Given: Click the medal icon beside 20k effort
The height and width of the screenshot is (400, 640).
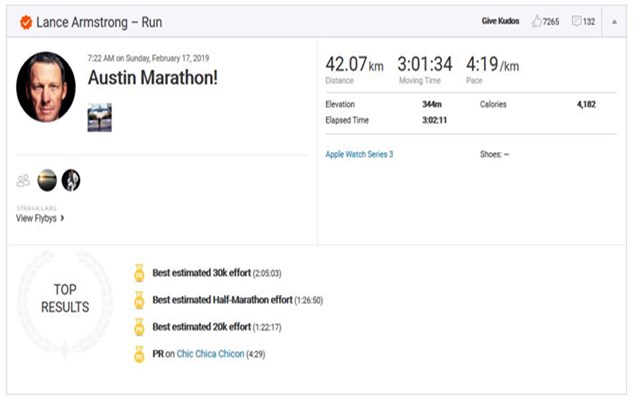Looking at the screenshot, I should tap(139, 327).
